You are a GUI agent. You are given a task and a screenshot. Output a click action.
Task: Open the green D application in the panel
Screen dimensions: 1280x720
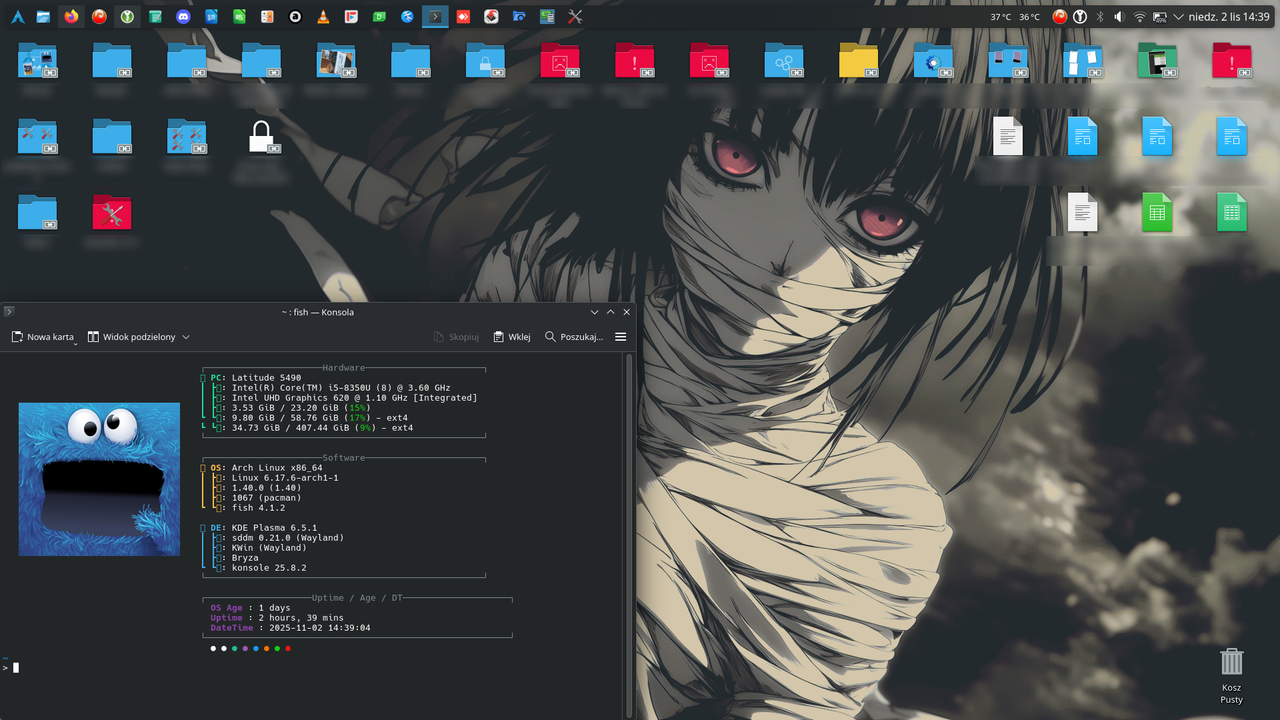[379, 17]
